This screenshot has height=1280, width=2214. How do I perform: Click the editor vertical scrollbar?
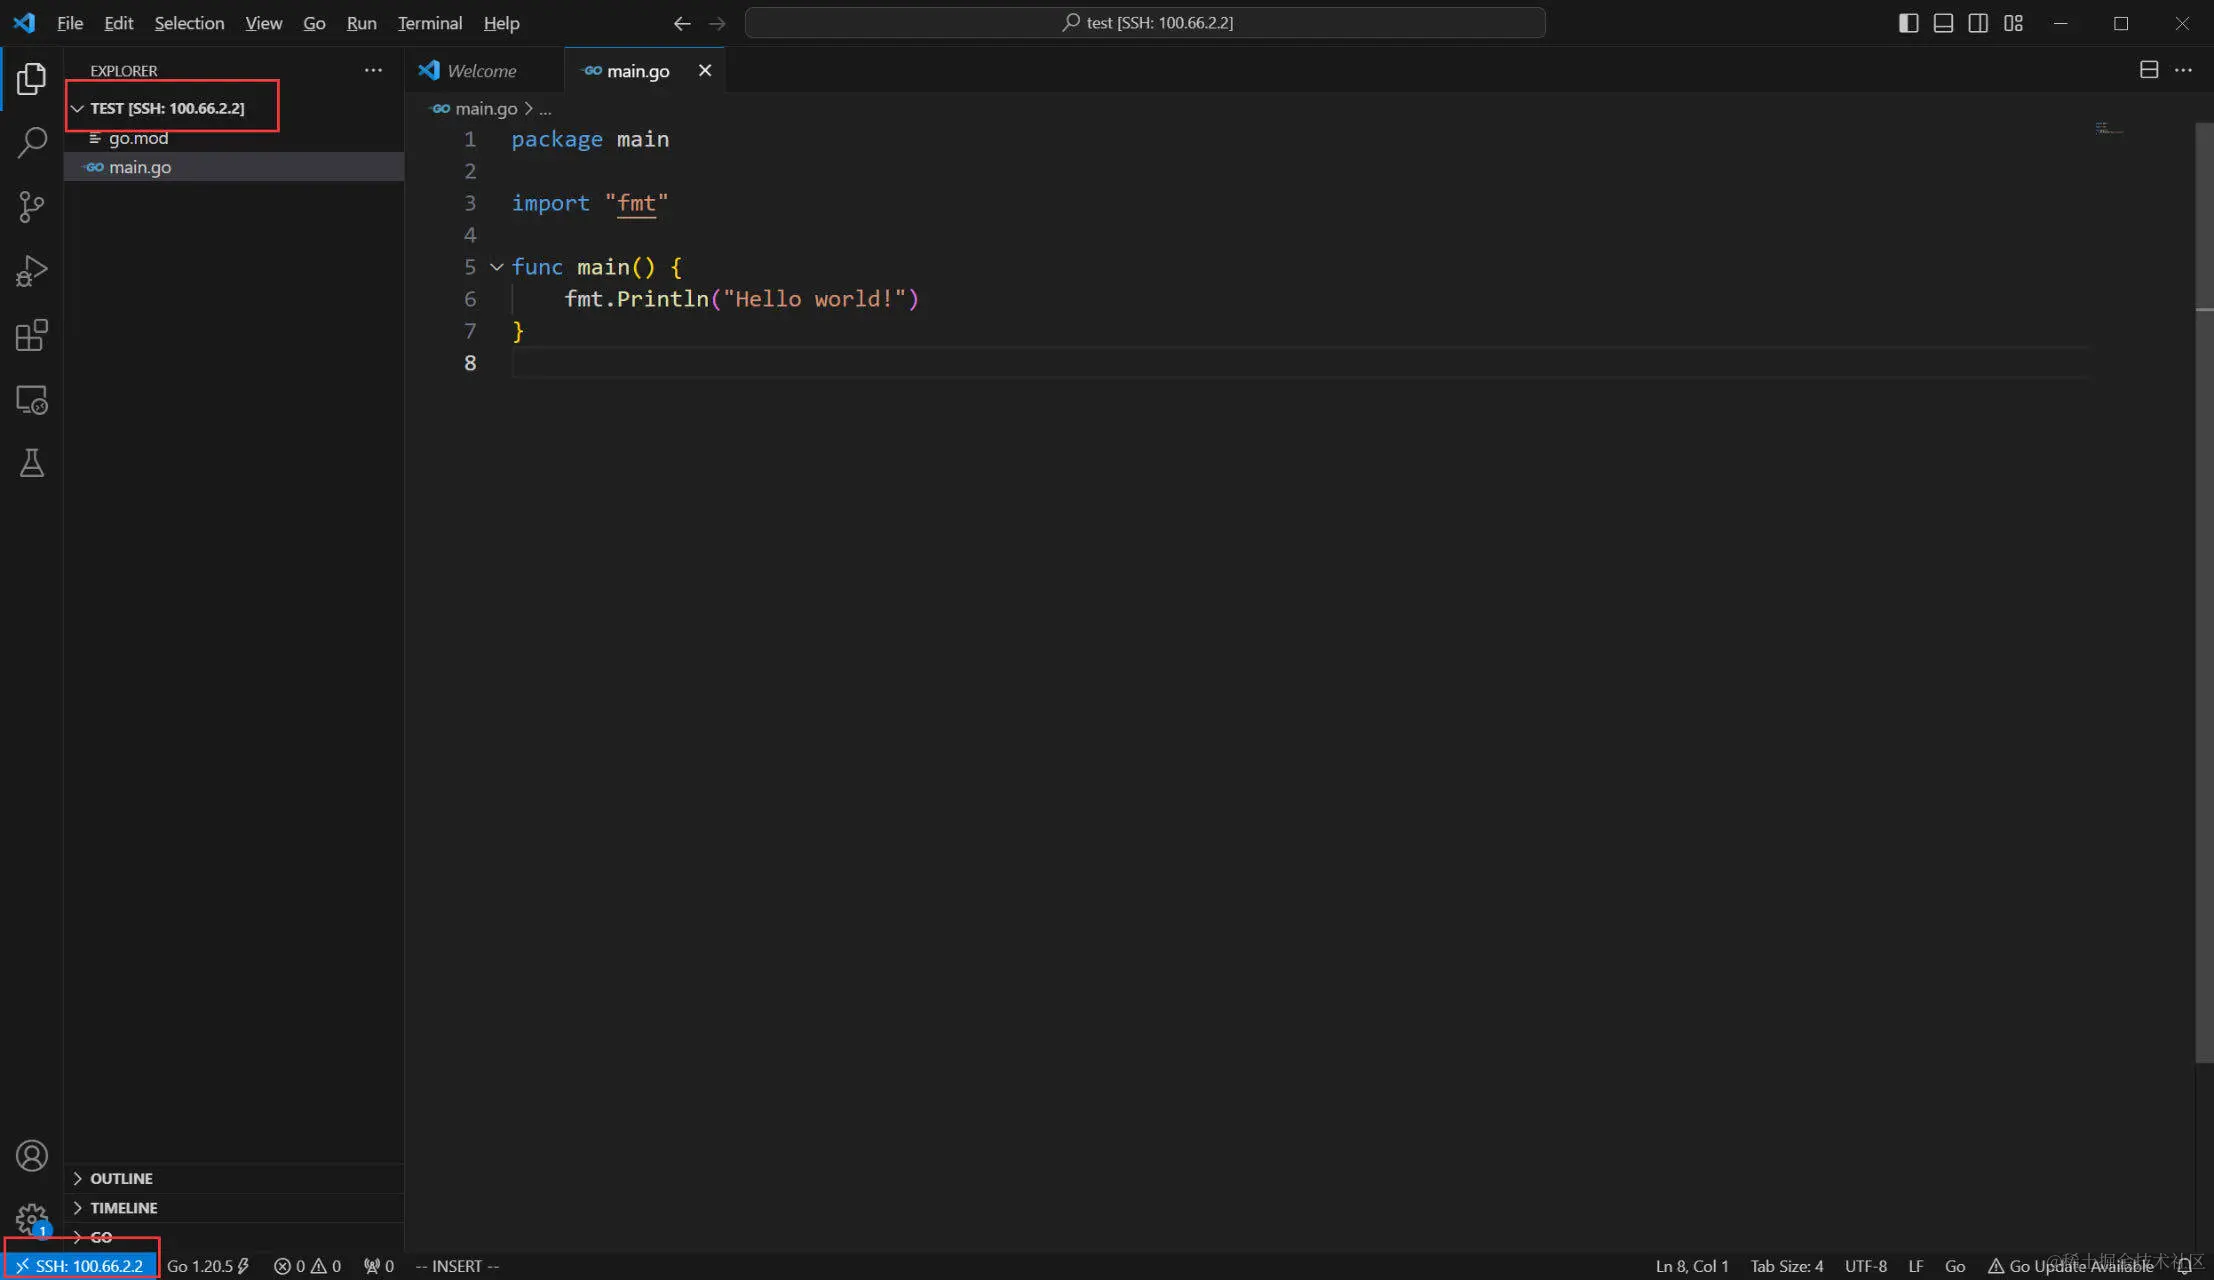(x=2203, y=600)
